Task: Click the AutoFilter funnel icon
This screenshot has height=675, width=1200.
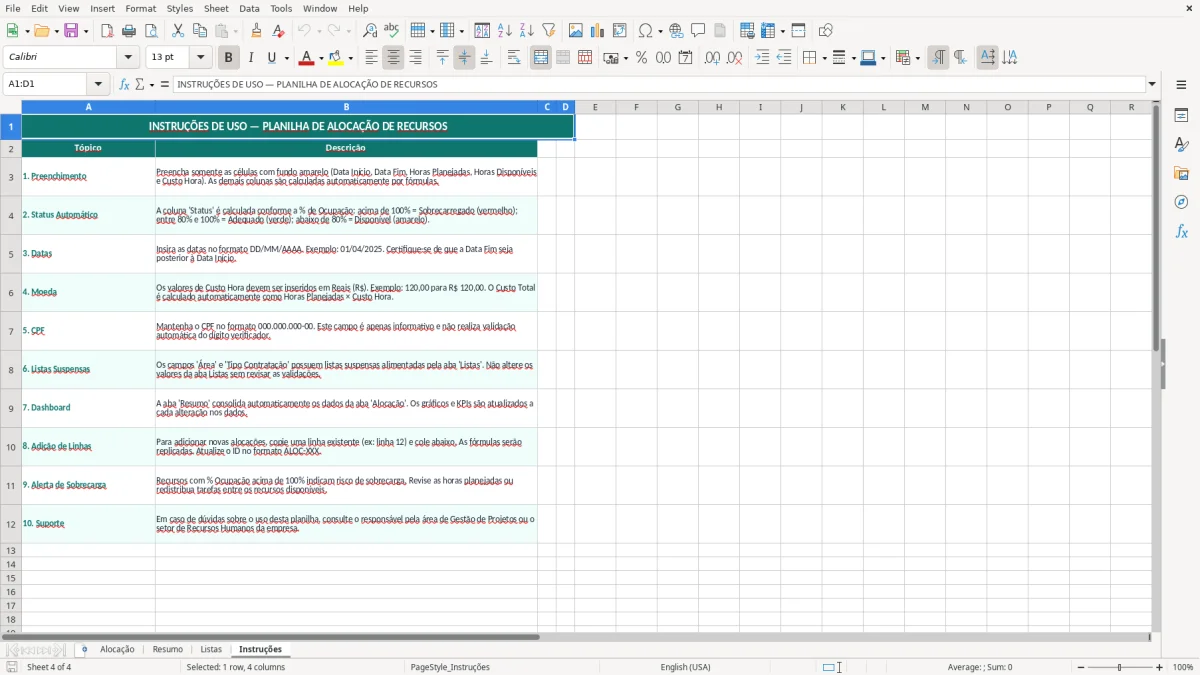Action: [x=548, y=31]
